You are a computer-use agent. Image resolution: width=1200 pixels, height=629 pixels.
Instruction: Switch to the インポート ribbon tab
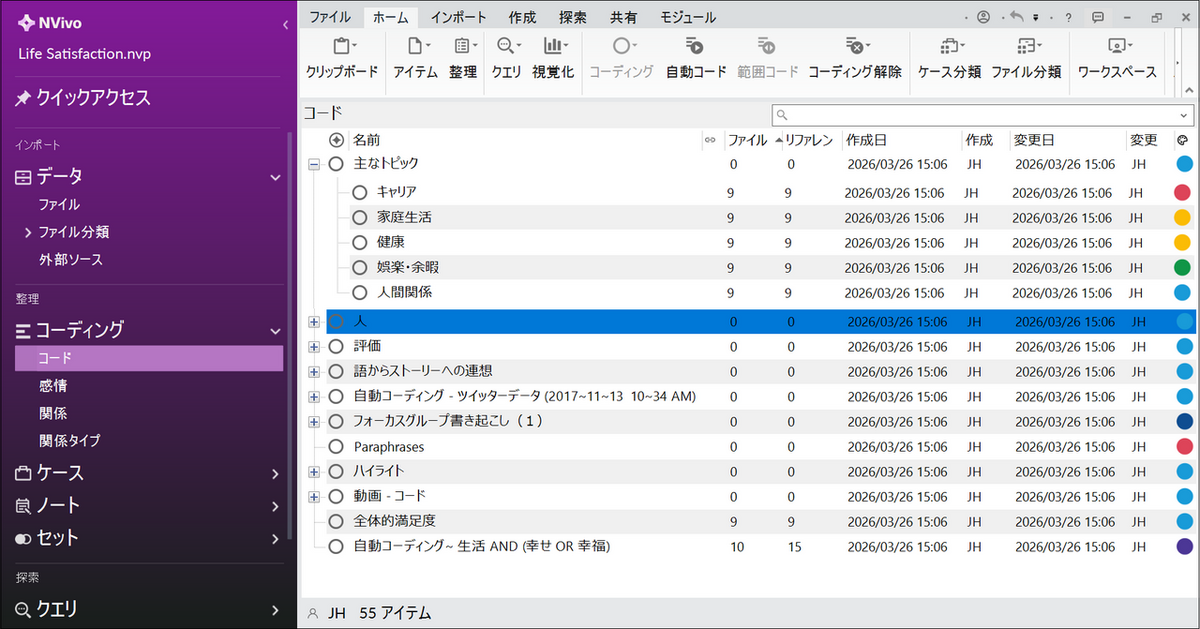point(458,17)
